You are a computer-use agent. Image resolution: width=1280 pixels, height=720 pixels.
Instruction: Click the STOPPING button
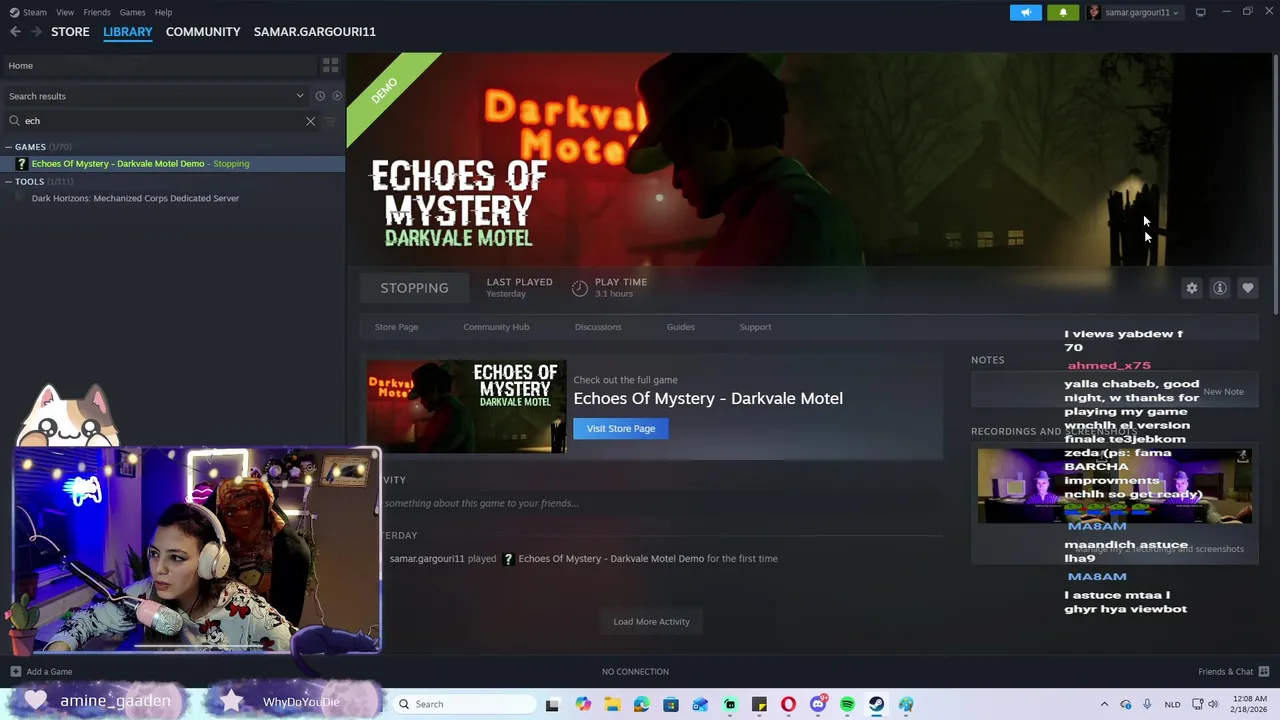coord(414,288)
